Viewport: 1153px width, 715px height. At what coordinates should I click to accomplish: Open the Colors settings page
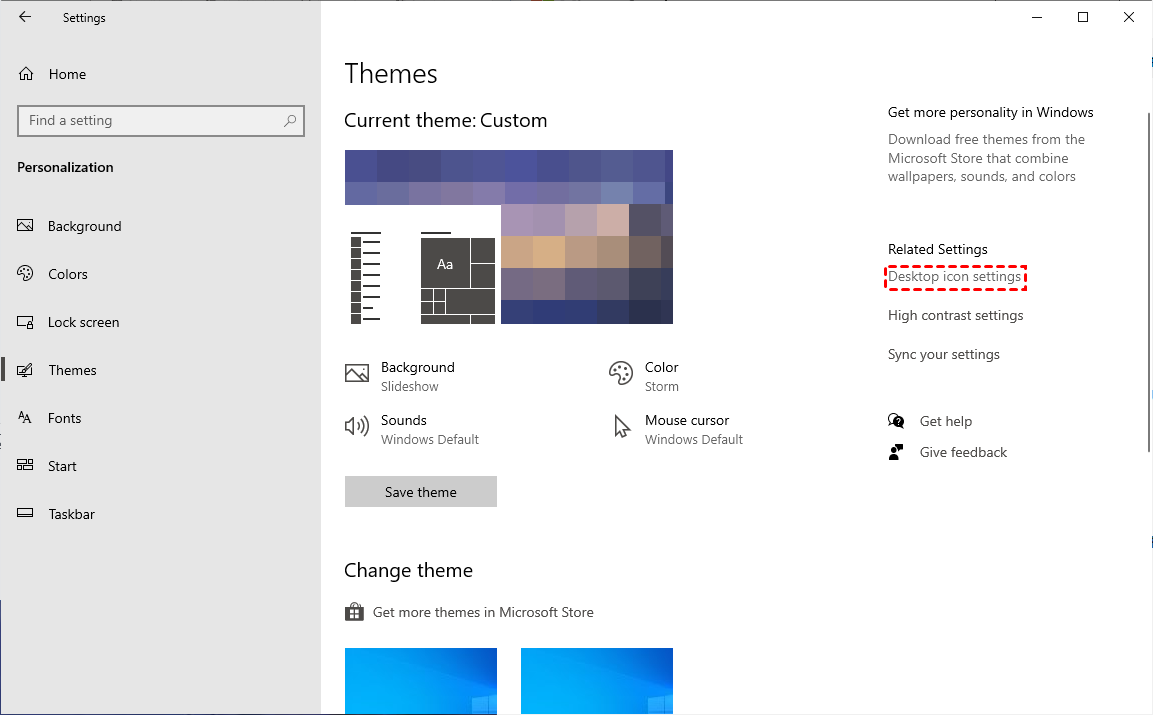[x=67, y=274]
